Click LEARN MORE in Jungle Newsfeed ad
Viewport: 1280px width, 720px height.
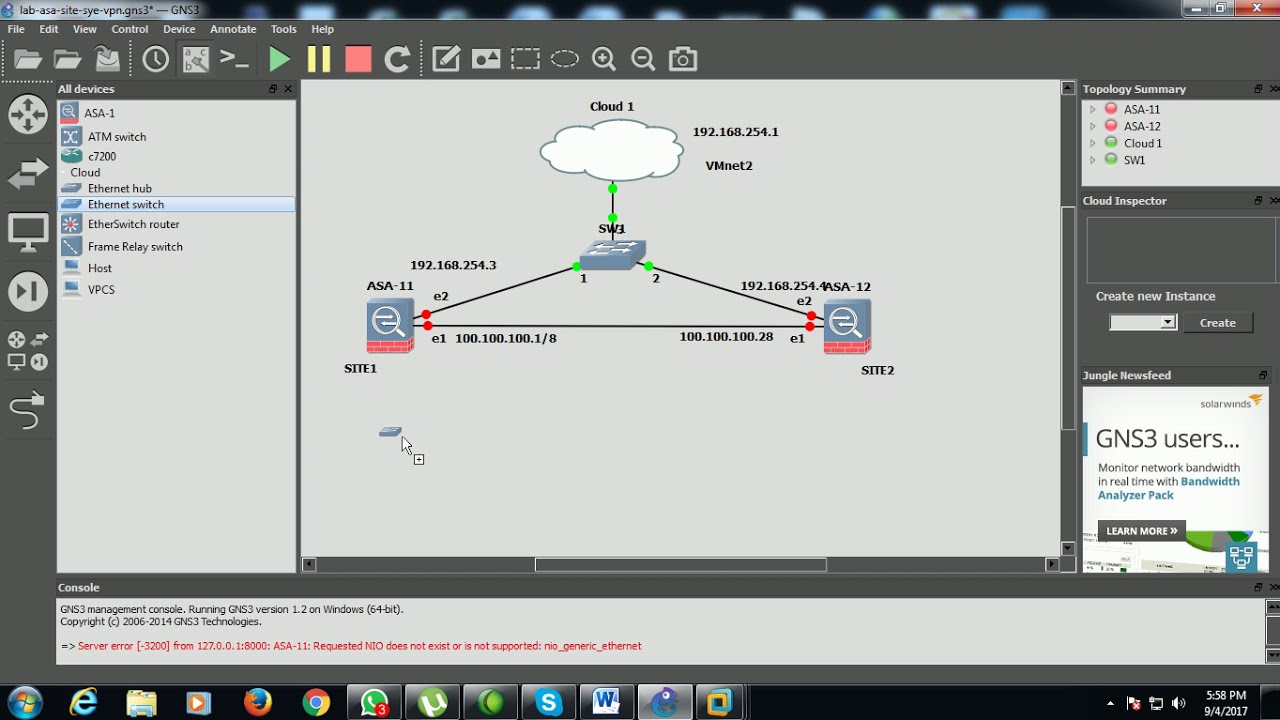[1141, 531]
